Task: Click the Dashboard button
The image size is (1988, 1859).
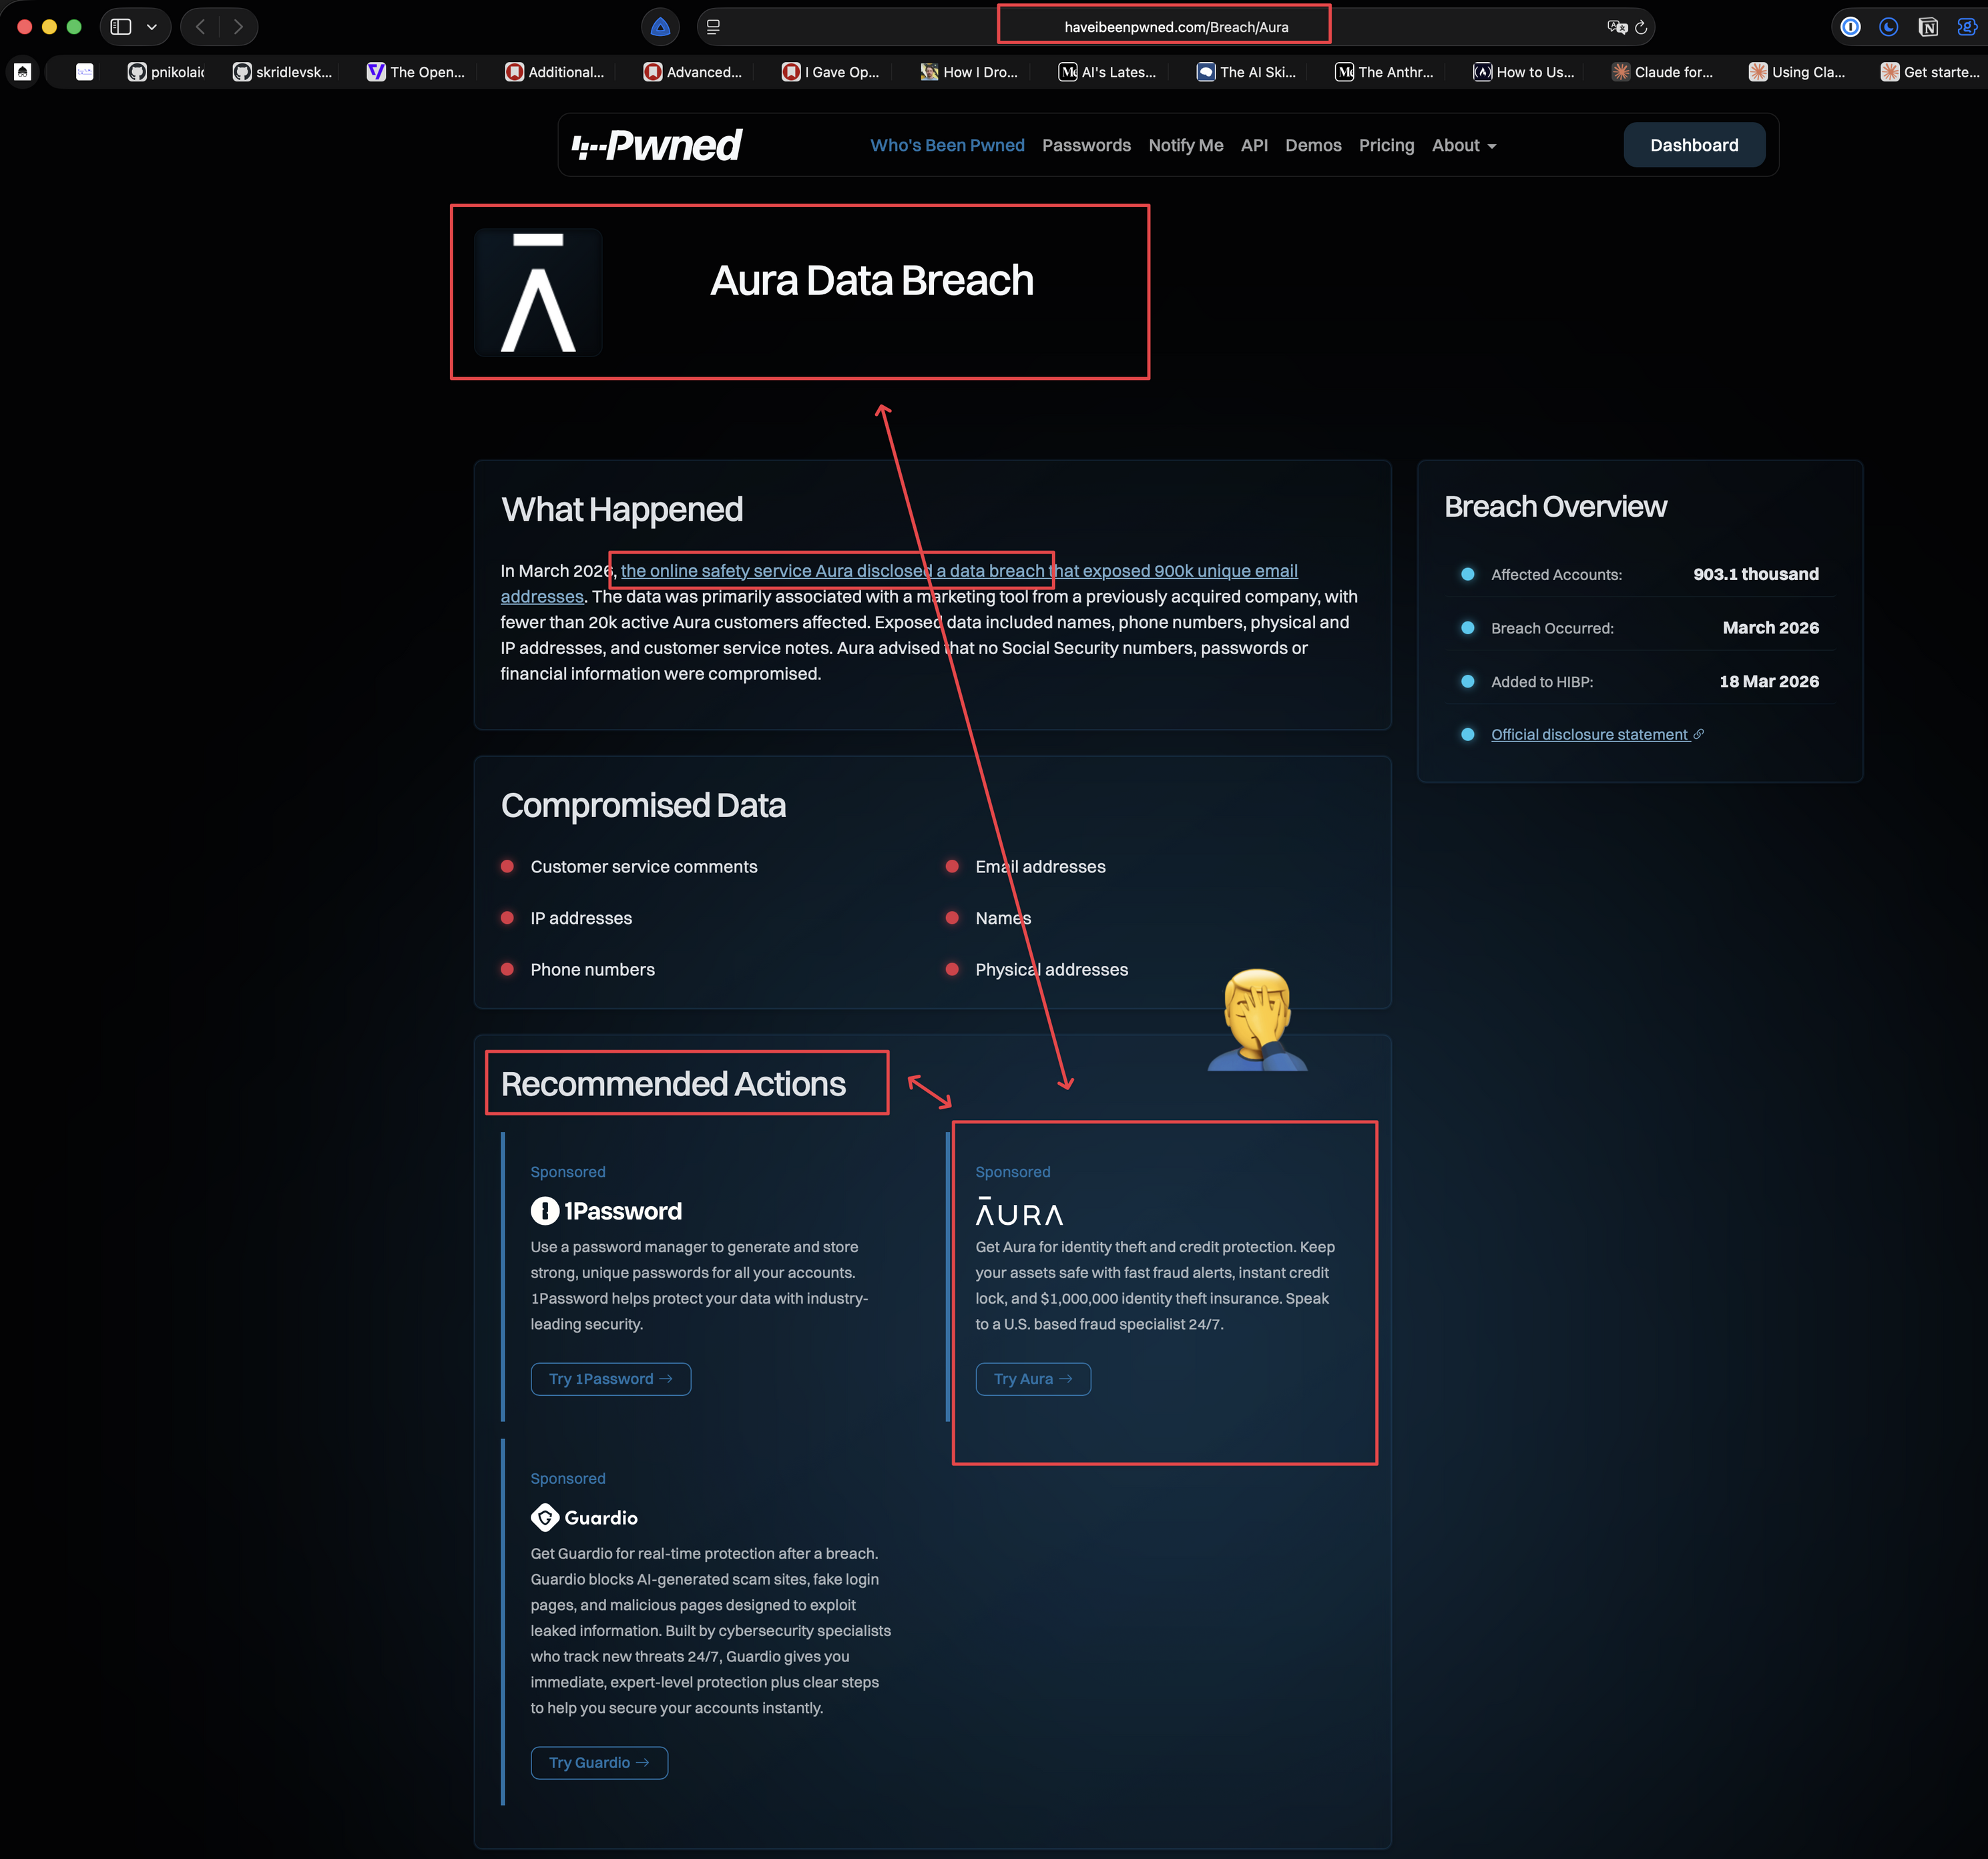Action: coord(1694,145)
